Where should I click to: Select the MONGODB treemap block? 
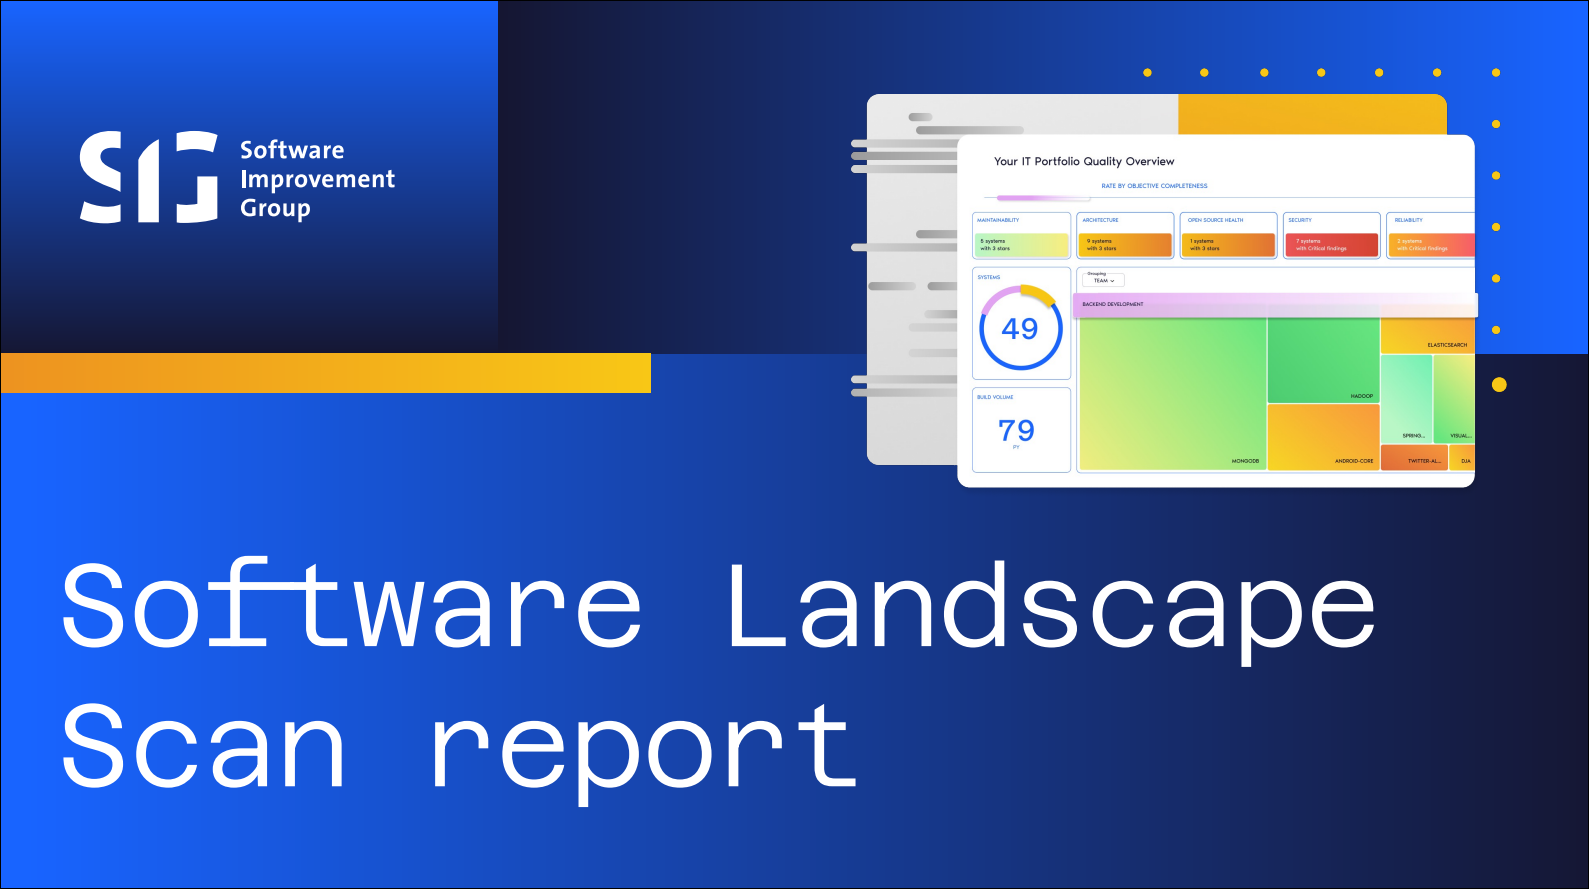tap(1172, 395)
